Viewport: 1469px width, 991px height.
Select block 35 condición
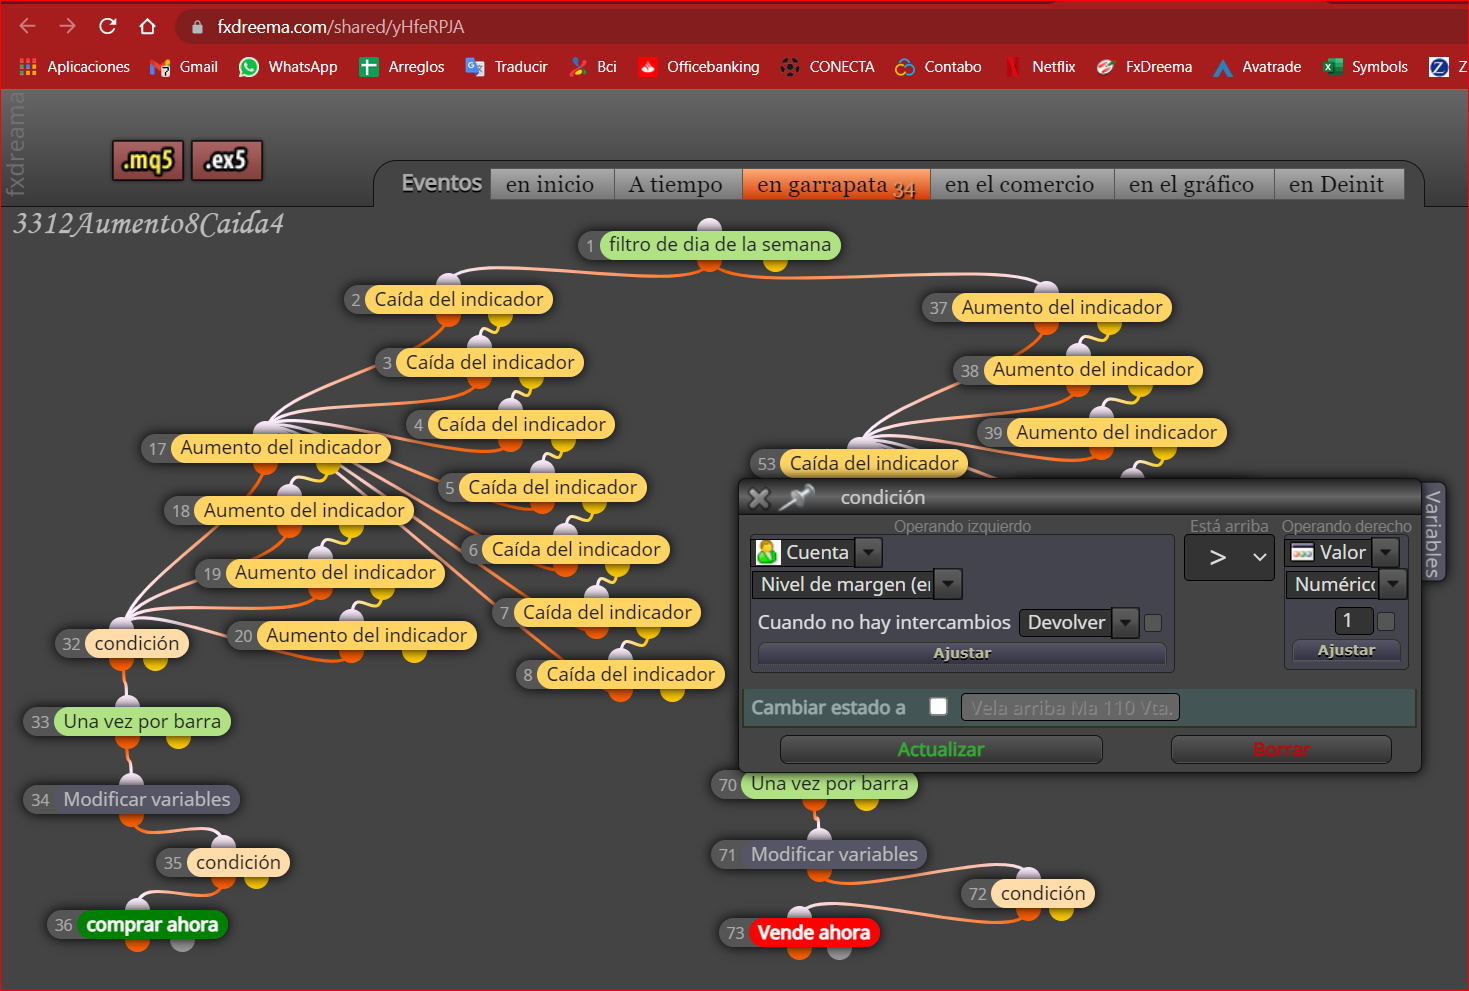[x=238, y=863]
